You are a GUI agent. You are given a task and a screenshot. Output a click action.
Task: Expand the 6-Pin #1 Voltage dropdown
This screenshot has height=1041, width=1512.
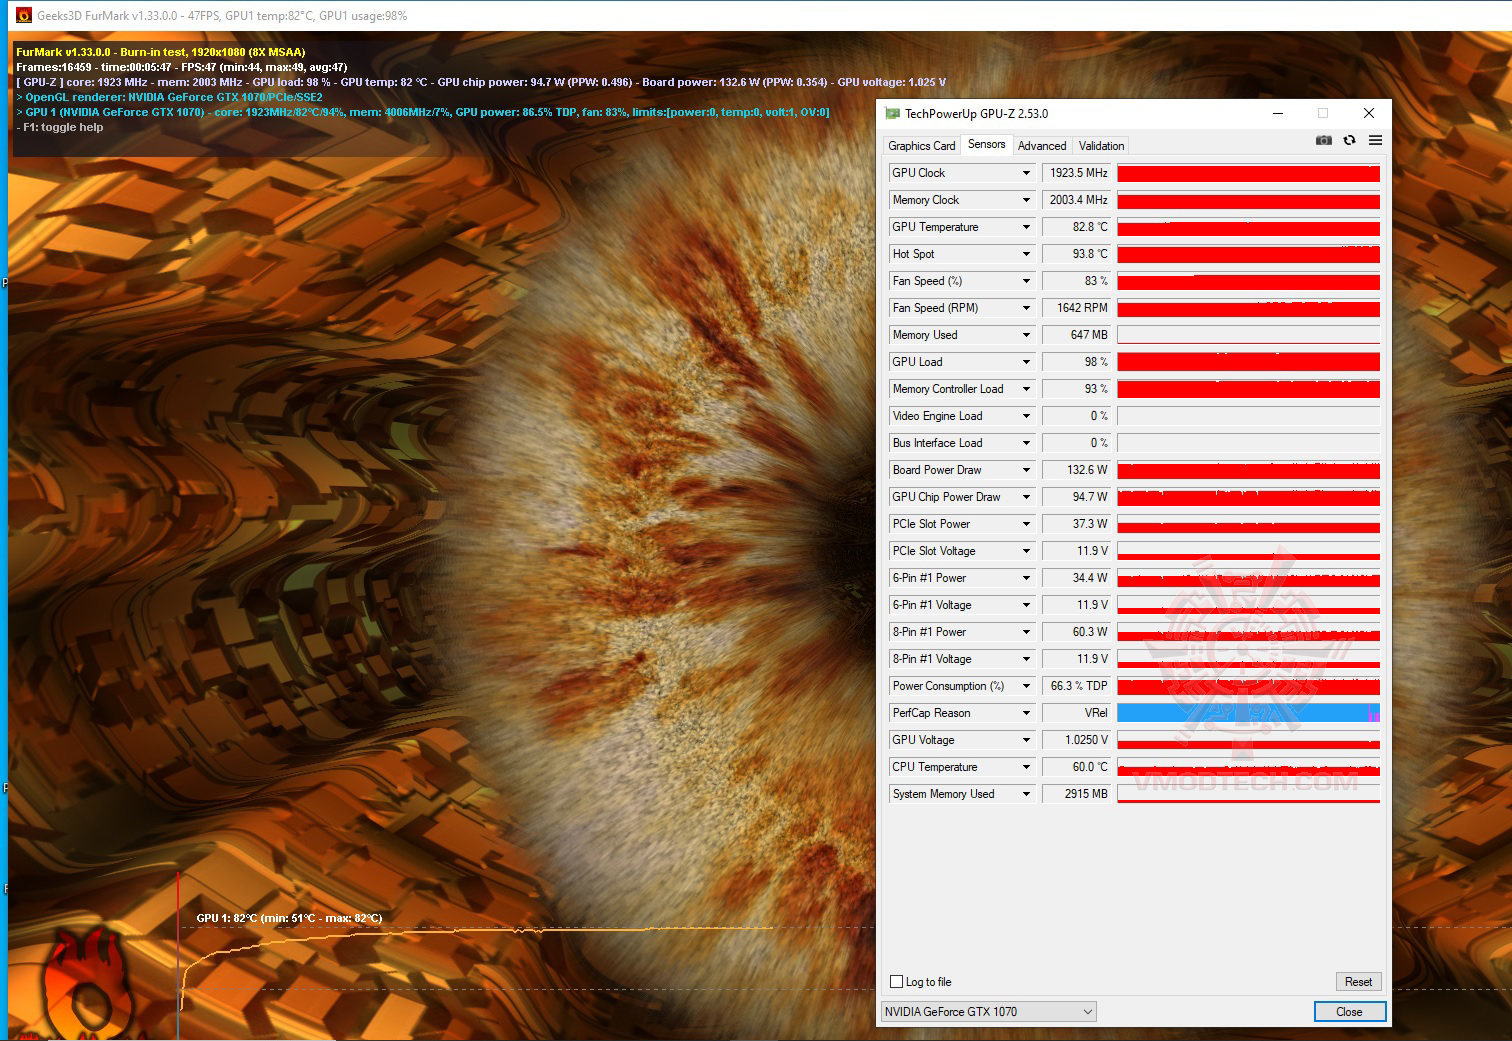pyautogui.click(x=1026, y=606)
